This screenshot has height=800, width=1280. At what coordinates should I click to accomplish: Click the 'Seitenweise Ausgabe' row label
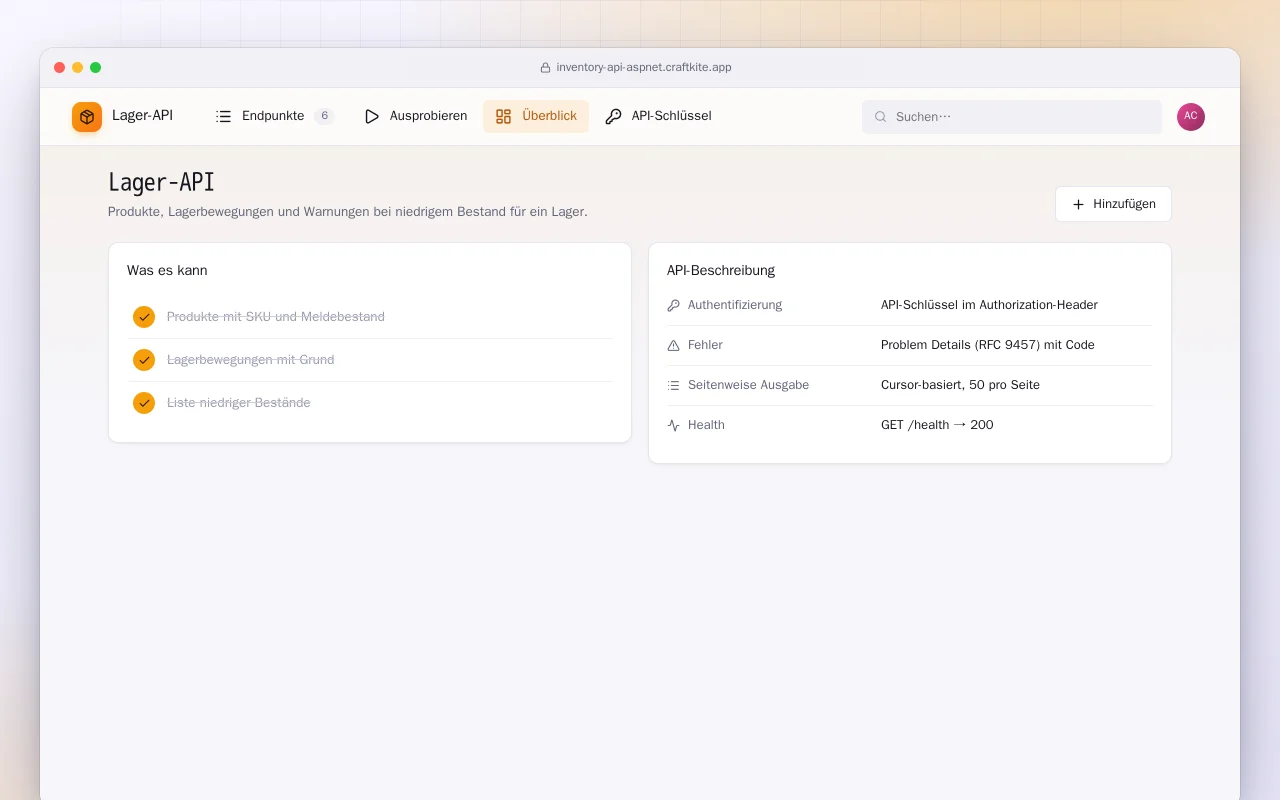click(748, 385)
